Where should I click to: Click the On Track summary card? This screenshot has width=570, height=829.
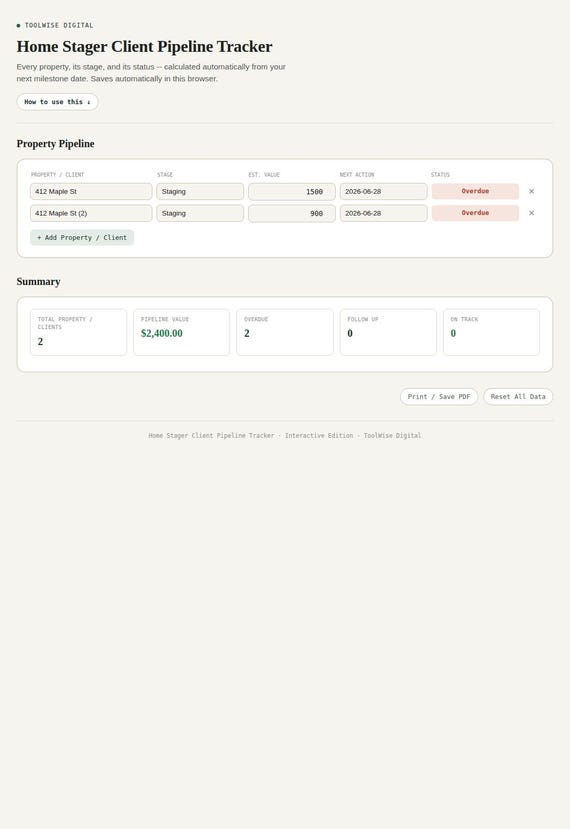pyautogui.click(x=491, y=332)
